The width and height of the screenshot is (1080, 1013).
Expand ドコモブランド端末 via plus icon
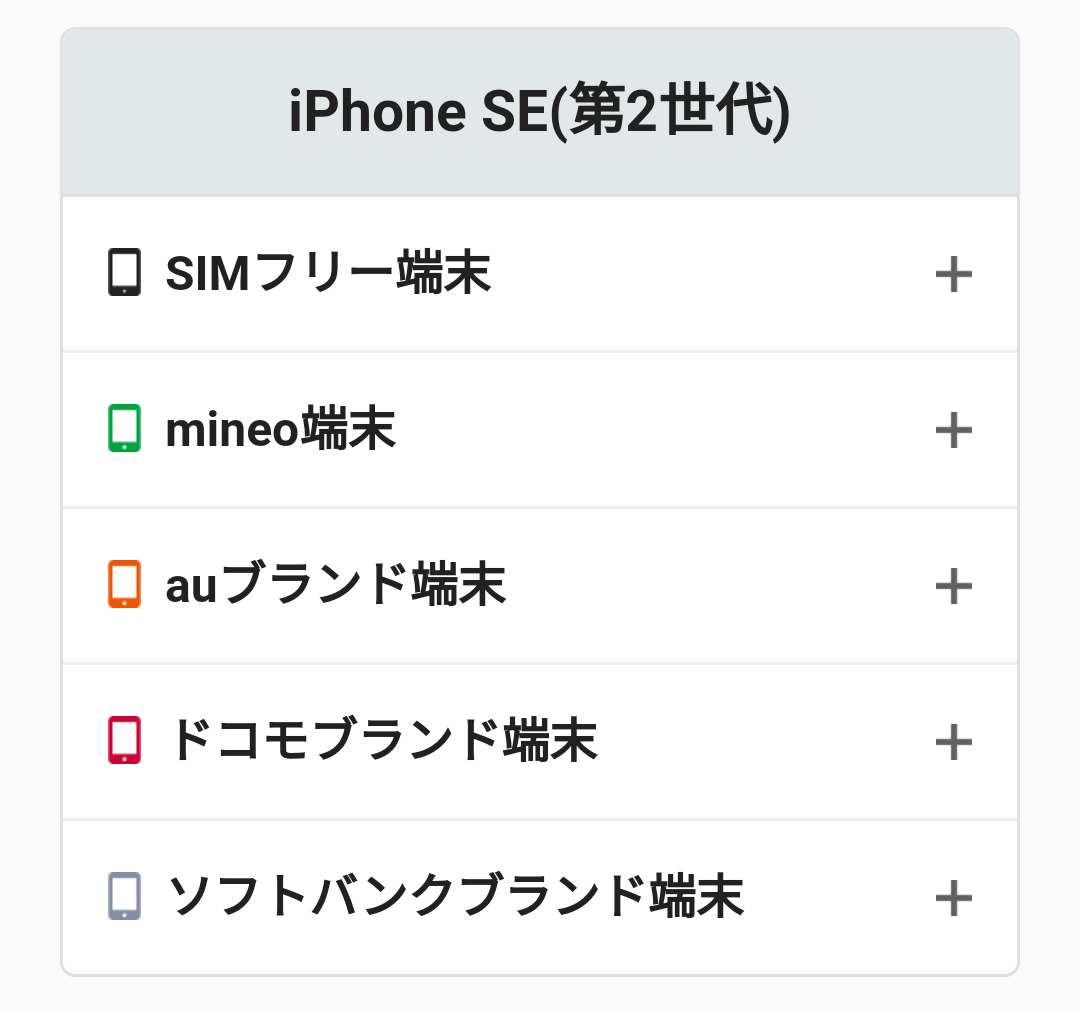pos(953,742)
